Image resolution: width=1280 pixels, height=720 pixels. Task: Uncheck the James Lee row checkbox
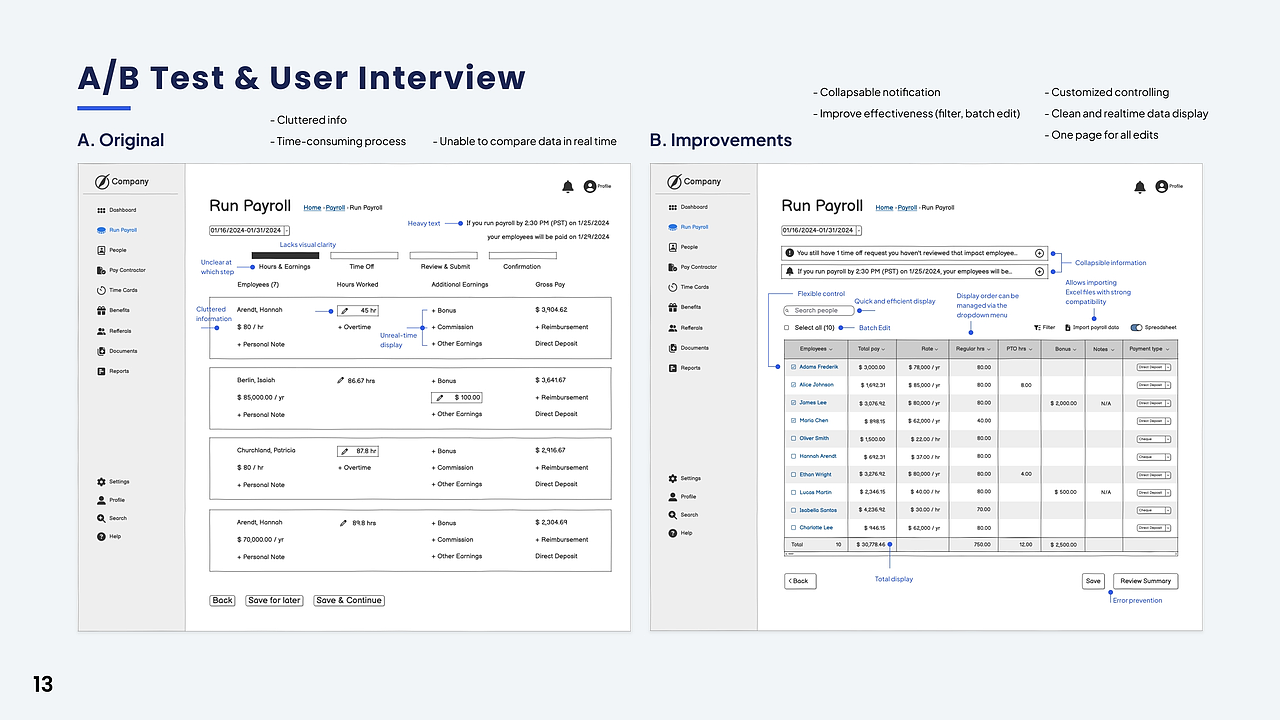tap(794, 403)
